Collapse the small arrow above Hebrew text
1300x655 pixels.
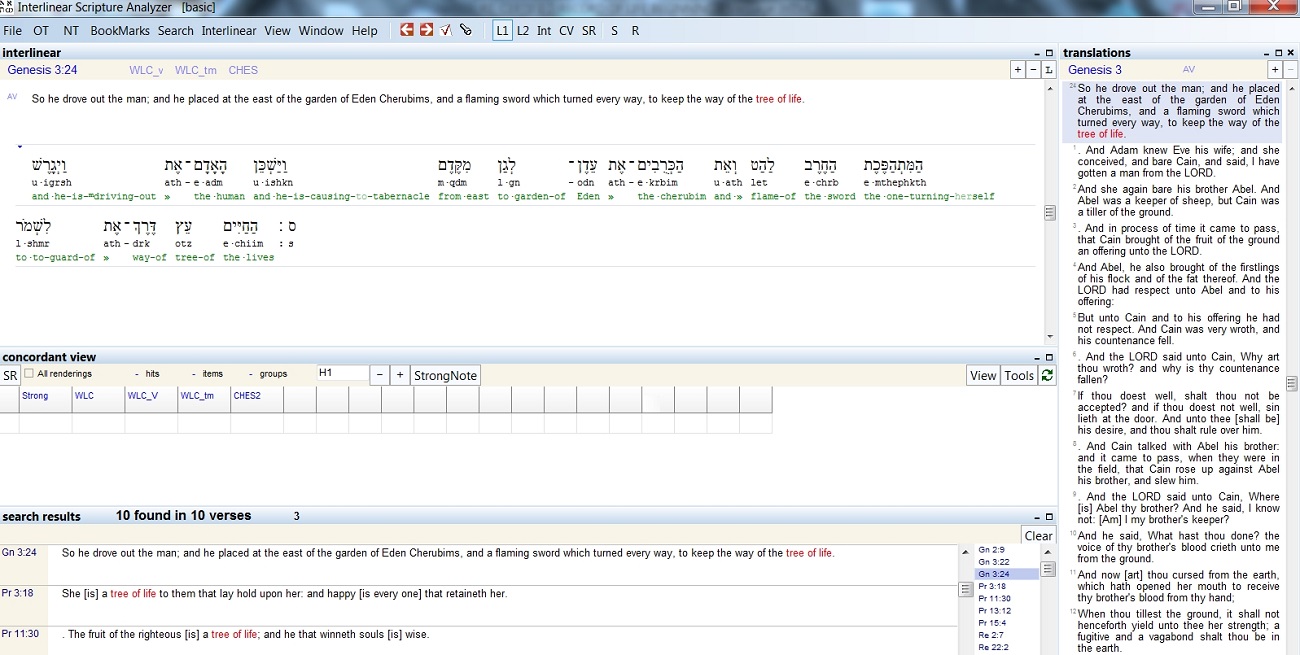20,146
